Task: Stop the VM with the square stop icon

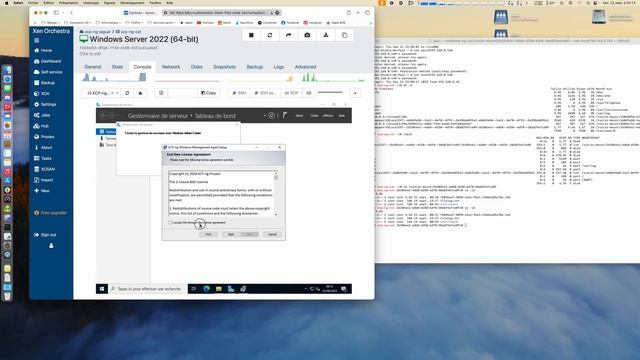Action: pyautogui.click(x=251, y=36)
